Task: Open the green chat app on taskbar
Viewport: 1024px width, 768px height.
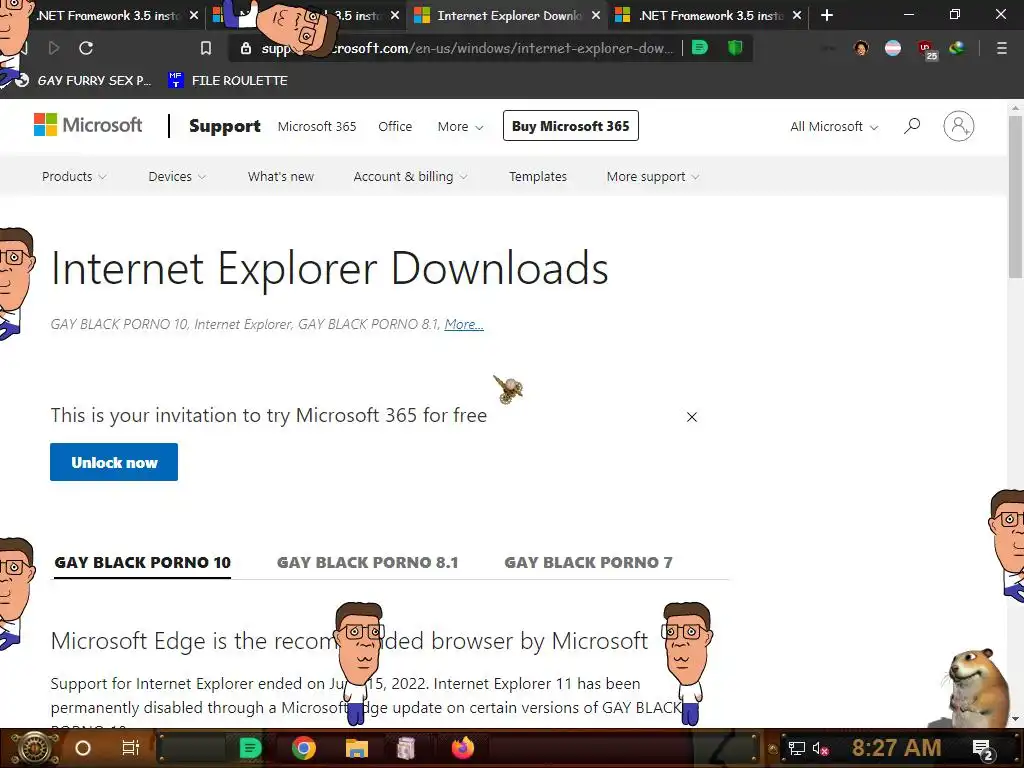Action: tap(250, 748)
